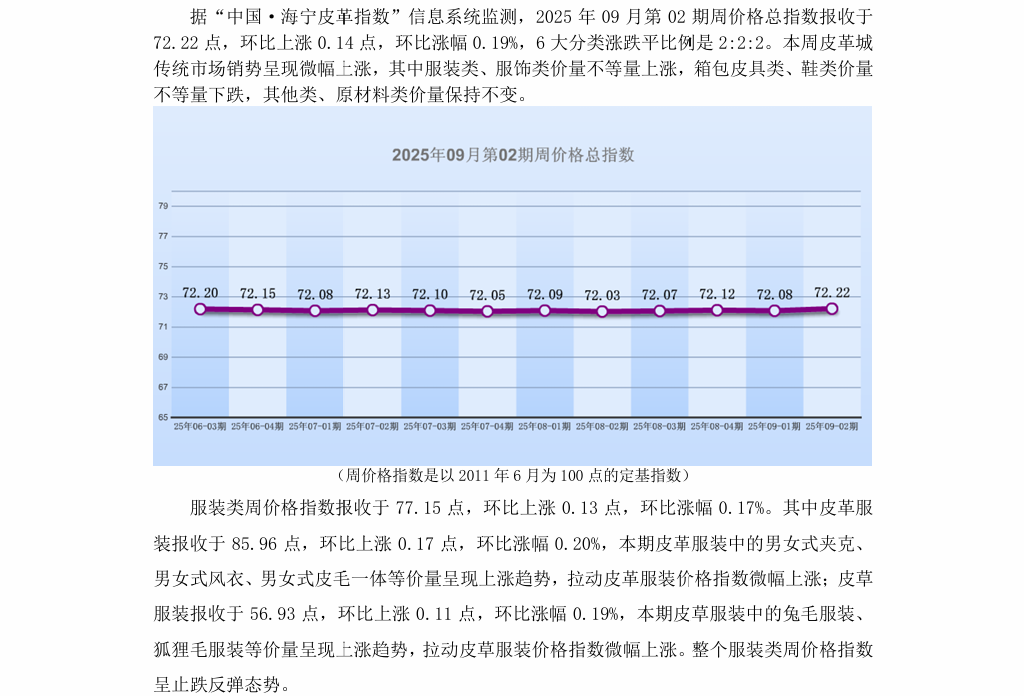
Task: Click the 72.03 data point marker
Action: tap(602, 312)
